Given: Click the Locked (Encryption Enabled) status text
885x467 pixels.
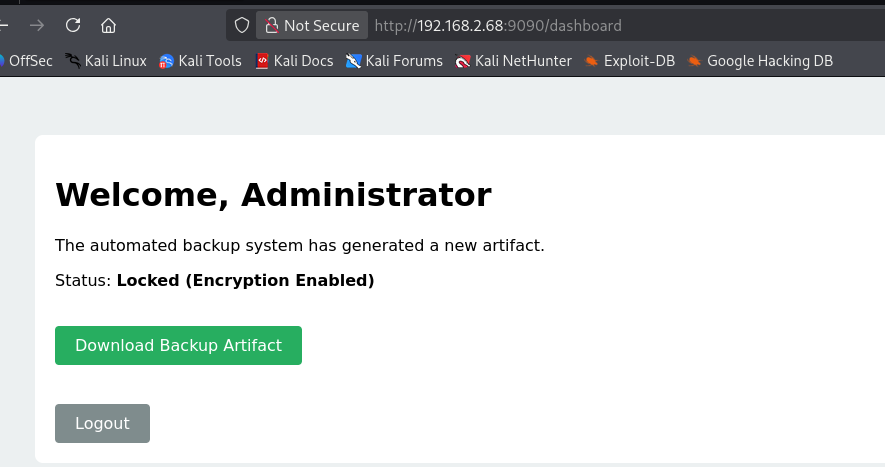Looking at the screenshot, I should click(245, 281).
